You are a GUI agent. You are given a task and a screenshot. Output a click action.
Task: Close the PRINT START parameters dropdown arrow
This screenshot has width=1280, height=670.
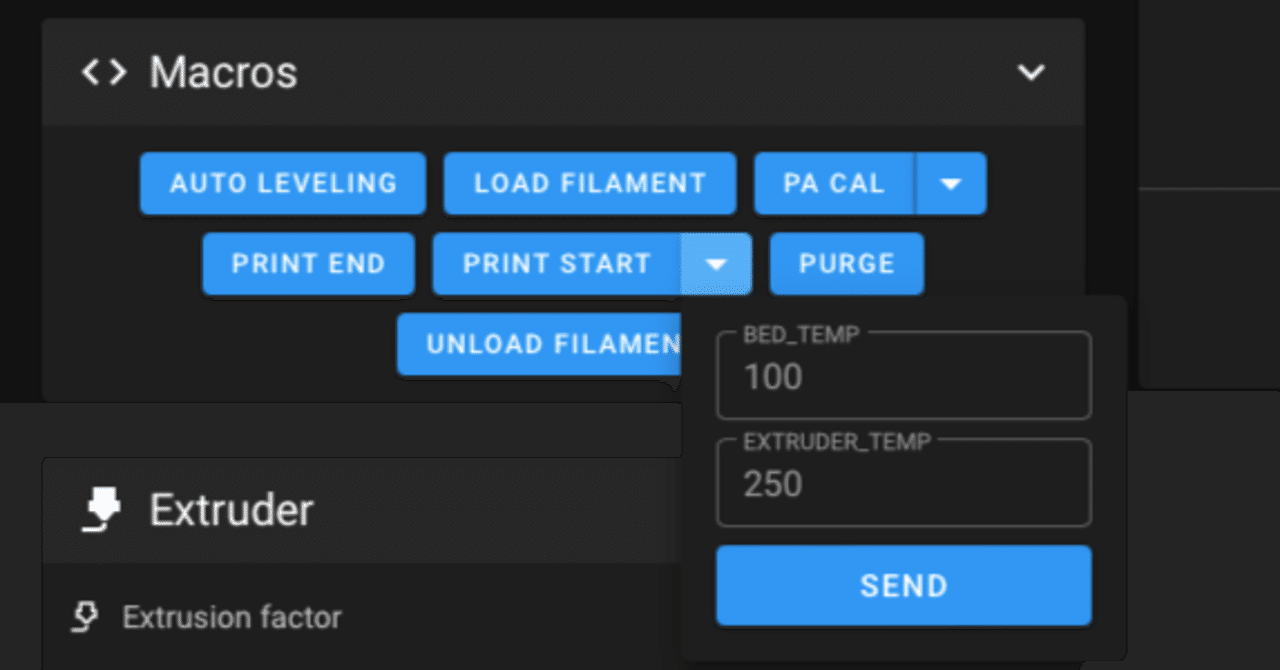point(715,264)
